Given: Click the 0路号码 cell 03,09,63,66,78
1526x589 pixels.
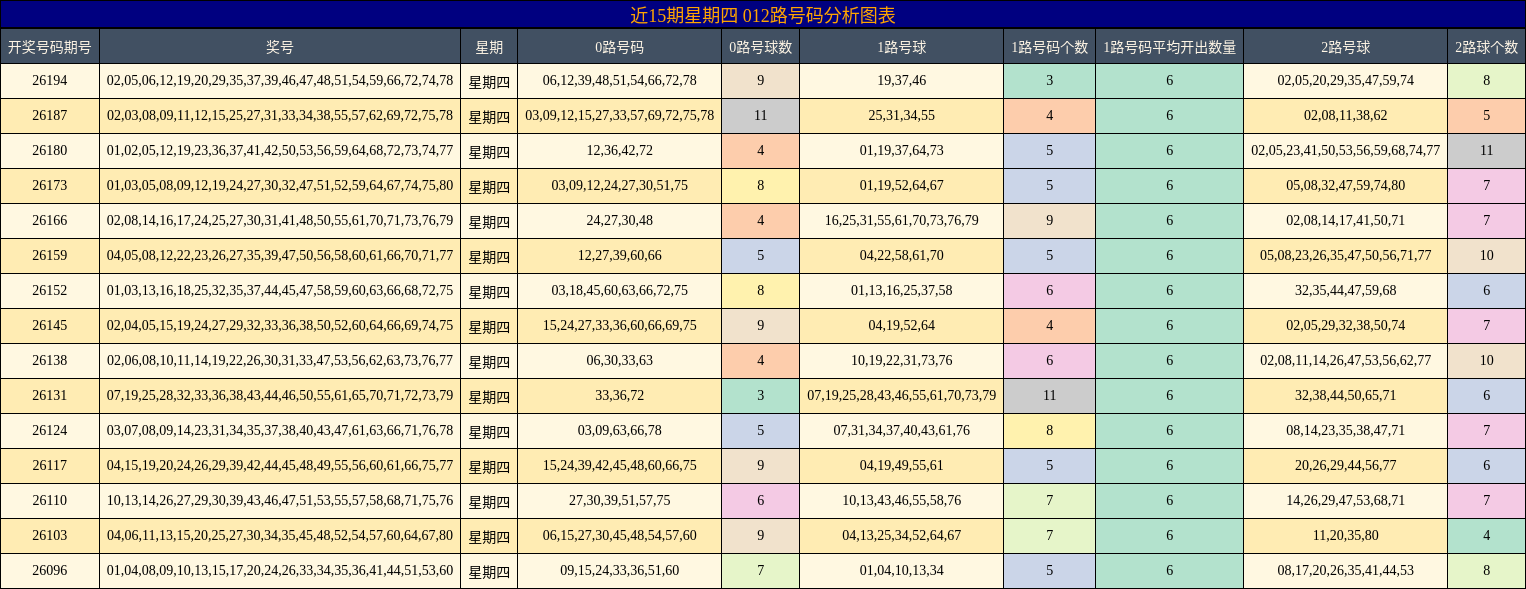Looking at the screenshot, I should coord(619,431).
